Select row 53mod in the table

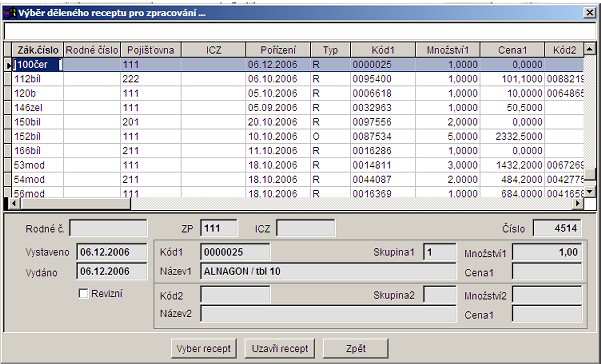coord(297,165)
